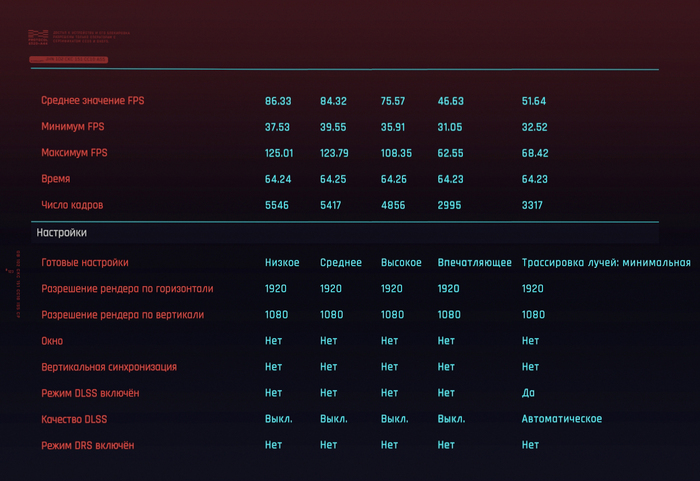Viewport: 700px width, 481px height.
Task: Click time value 64.26
Action: (393, 180)
